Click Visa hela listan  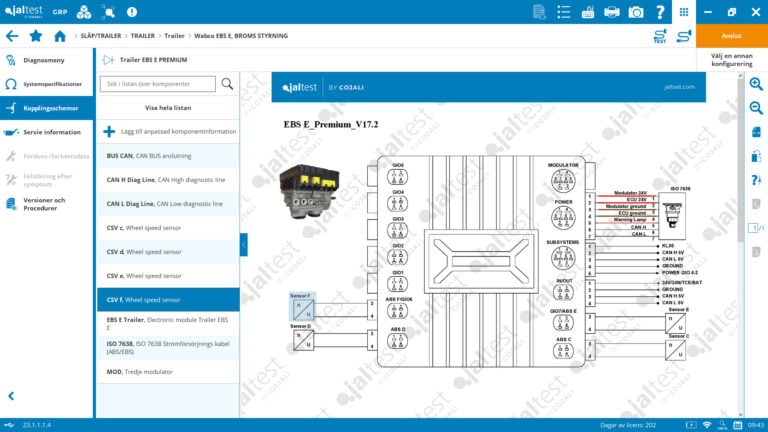(x=168, y=108)
